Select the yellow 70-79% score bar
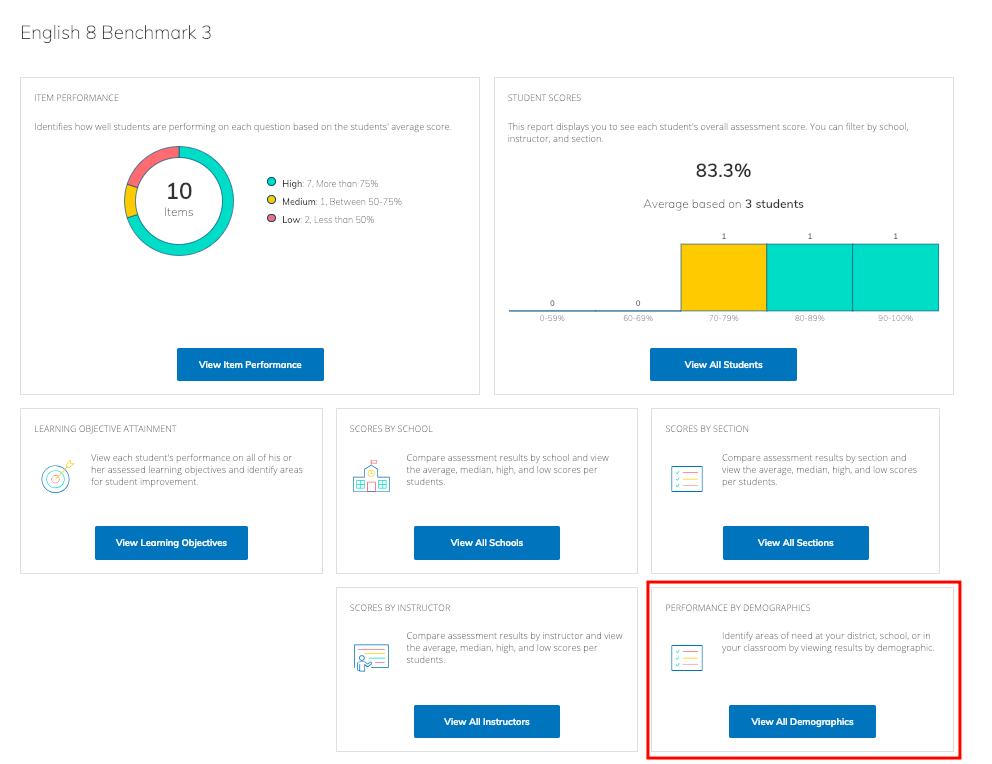The image size is (992, 764). coord(723,278)
